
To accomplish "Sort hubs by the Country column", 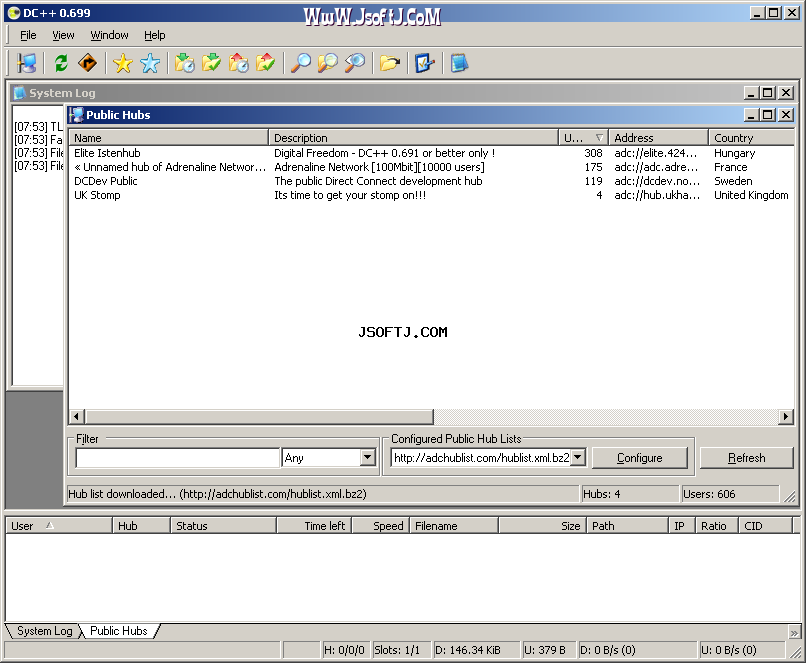I will [751, 138].
